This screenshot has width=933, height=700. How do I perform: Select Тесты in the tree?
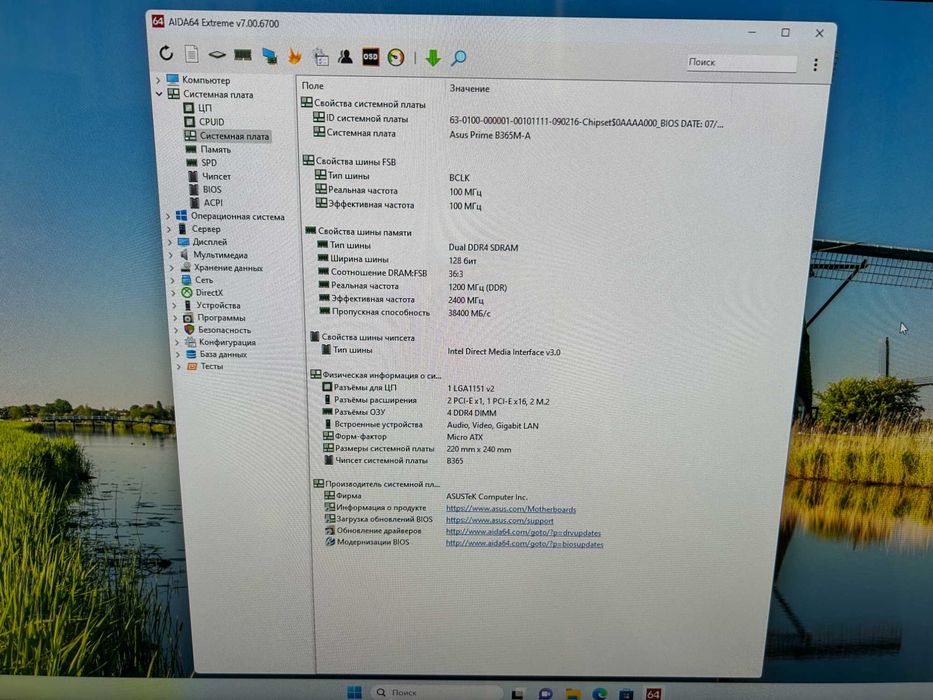pos(212,366)
